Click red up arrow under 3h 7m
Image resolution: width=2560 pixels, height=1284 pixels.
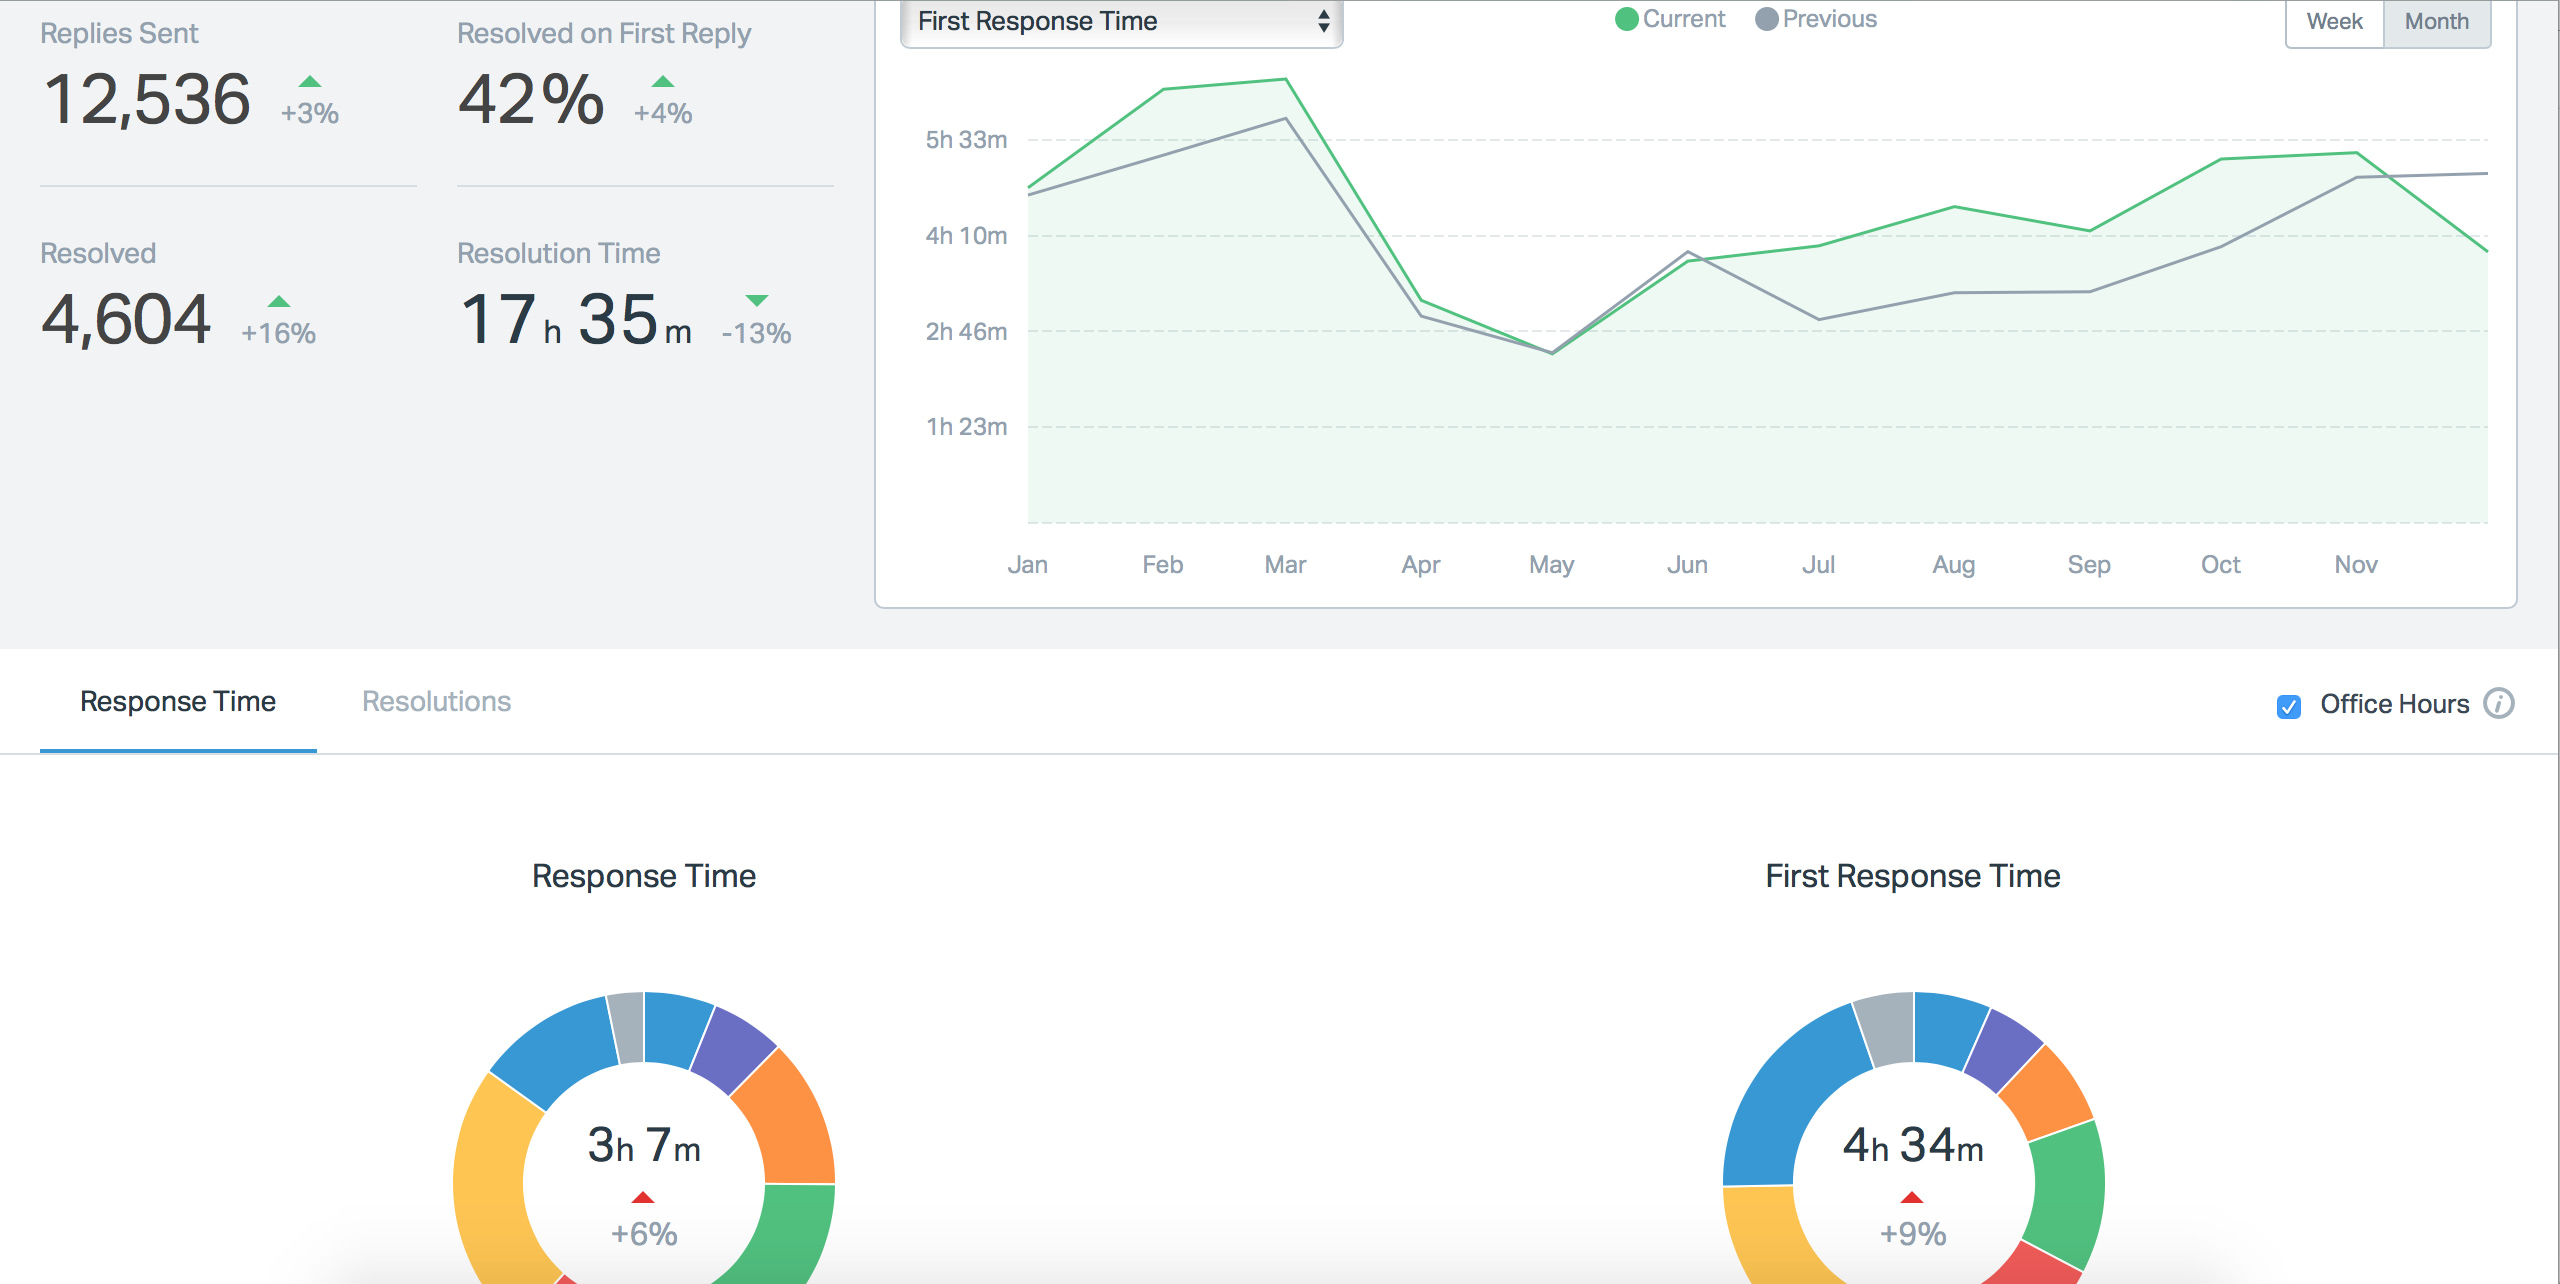pos(643,1197)
